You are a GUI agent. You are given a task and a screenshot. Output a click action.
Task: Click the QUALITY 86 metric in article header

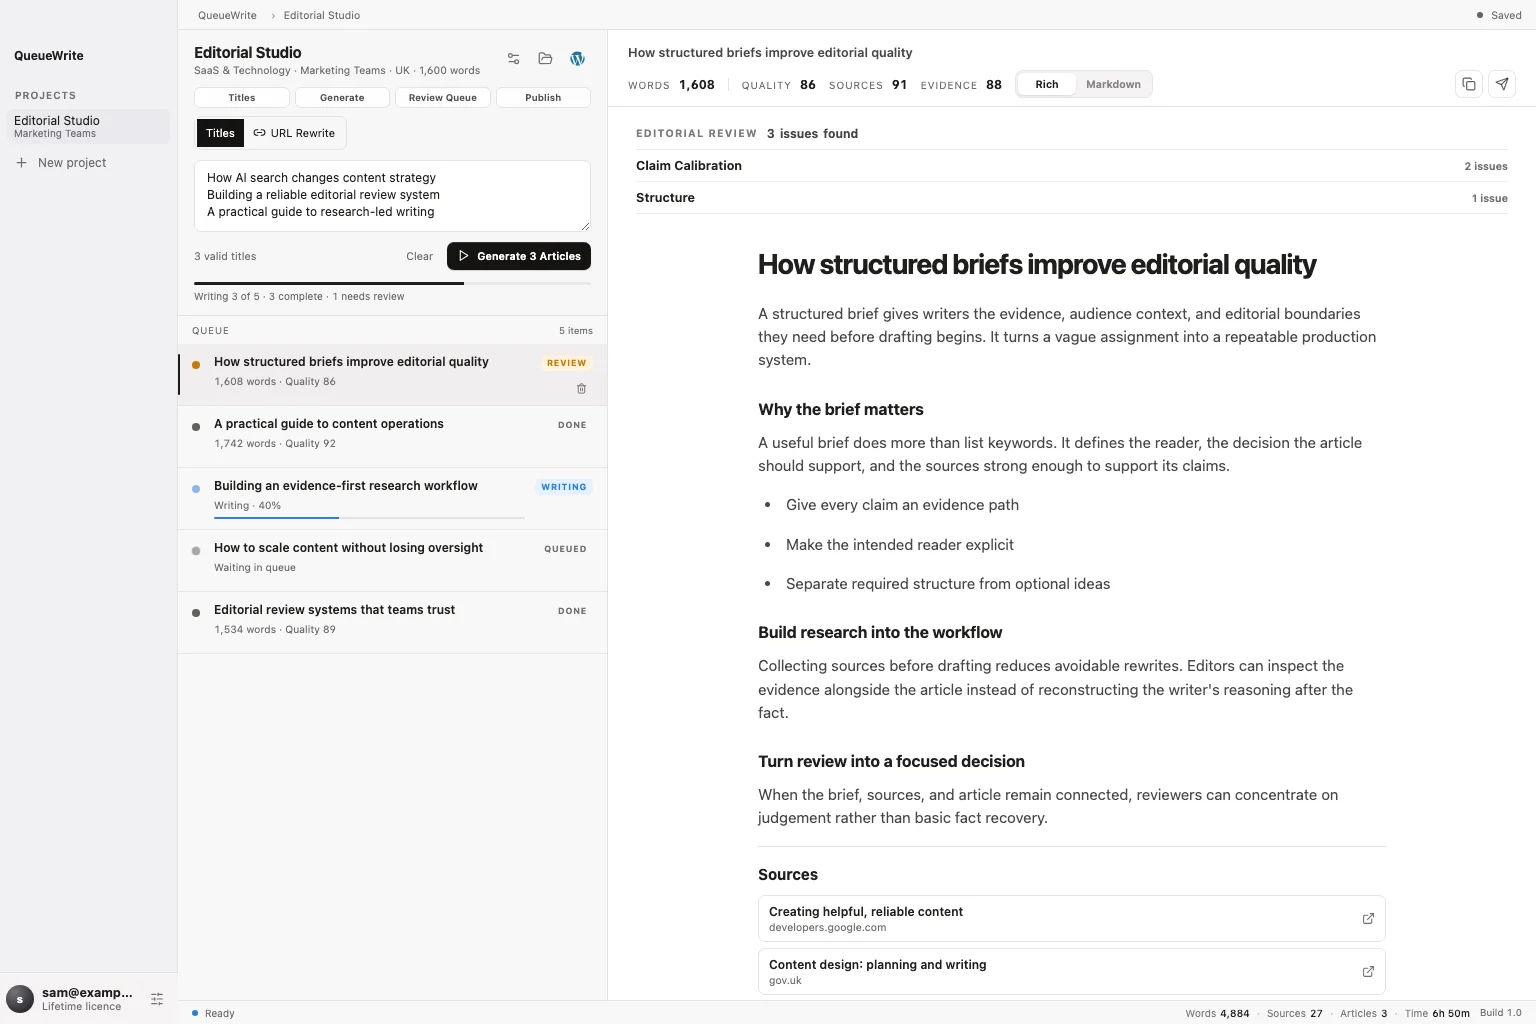point(778,85)
